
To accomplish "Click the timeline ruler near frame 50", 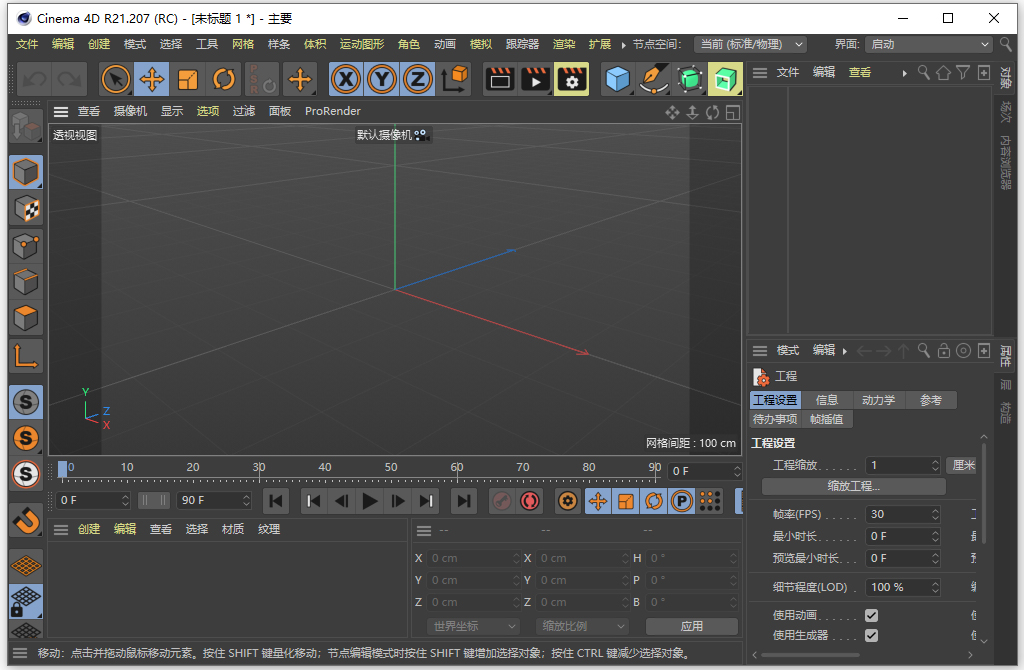I will click(x=390, y=467).
